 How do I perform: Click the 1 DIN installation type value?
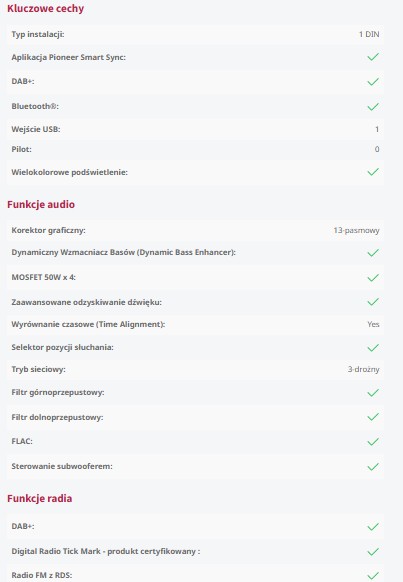[x=369, y=34]
